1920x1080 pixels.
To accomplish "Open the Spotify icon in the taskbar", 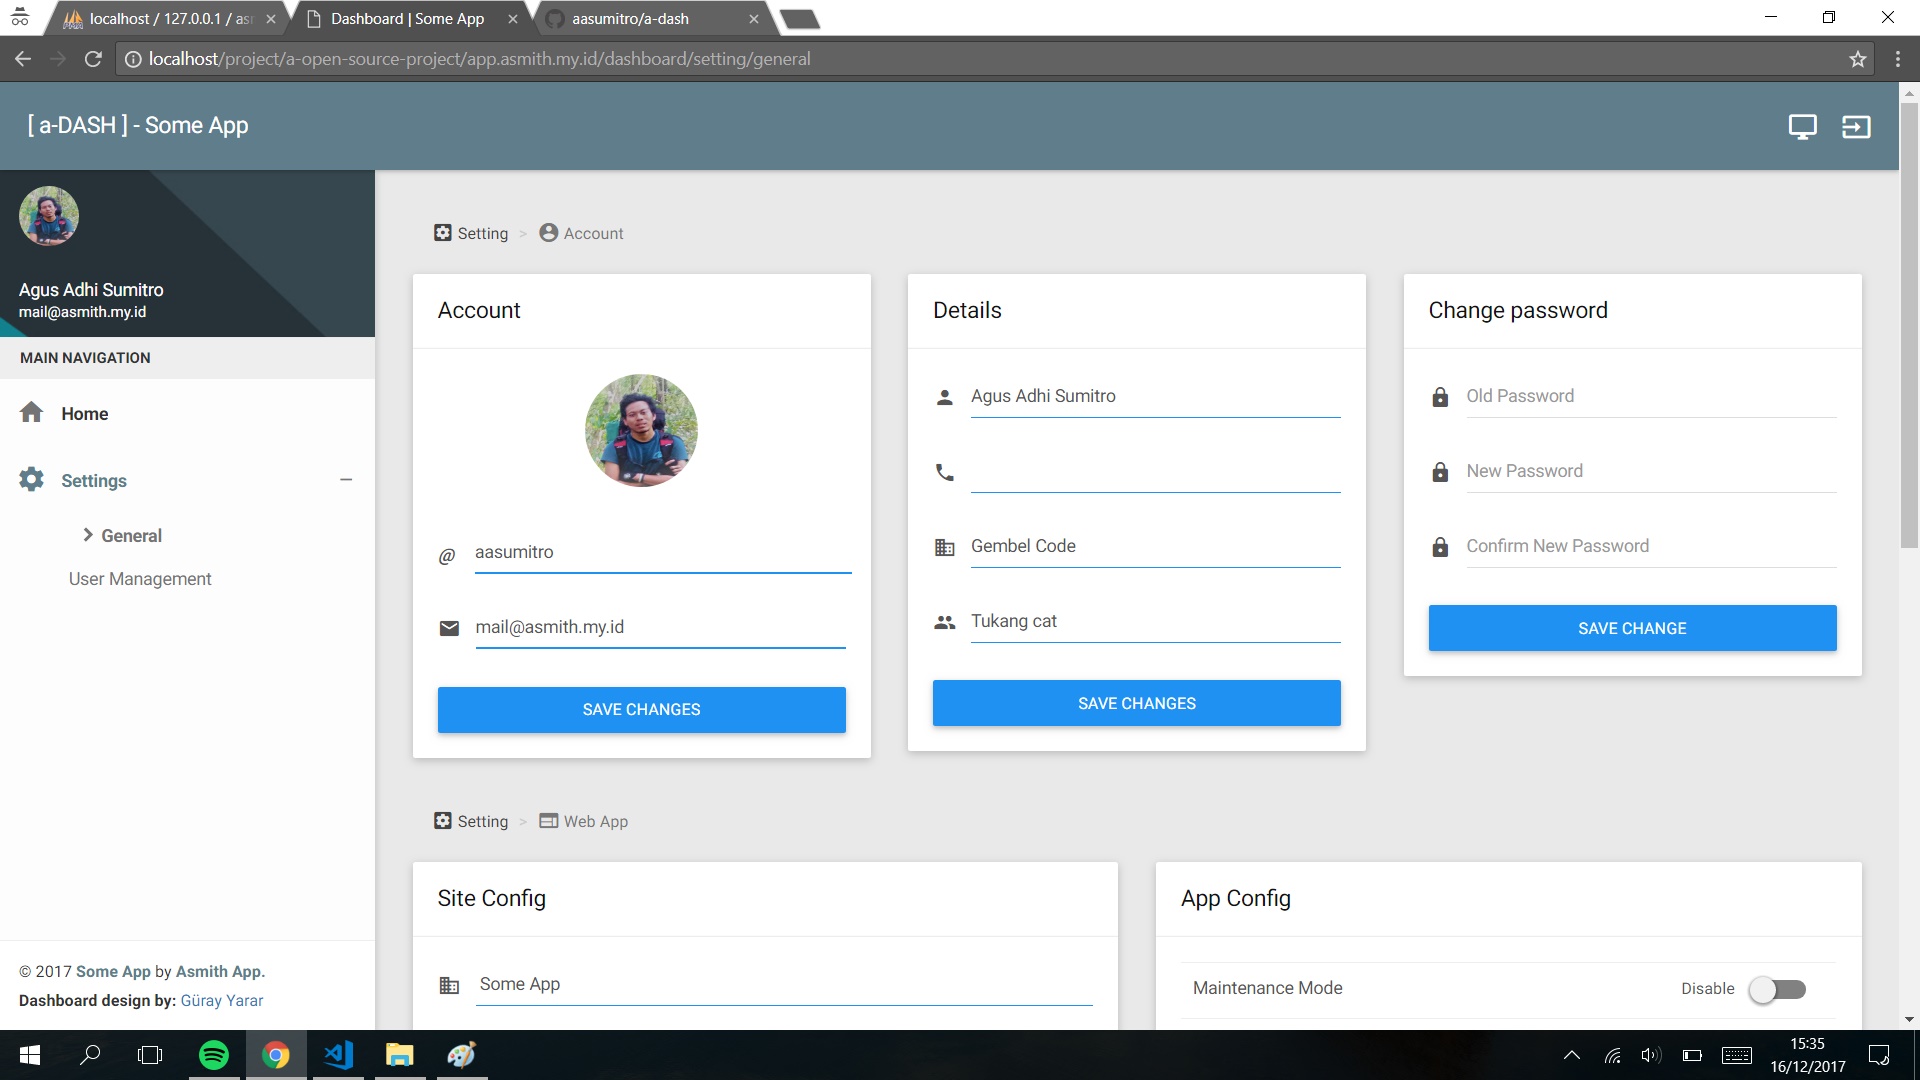I will tap(214, 1055).
